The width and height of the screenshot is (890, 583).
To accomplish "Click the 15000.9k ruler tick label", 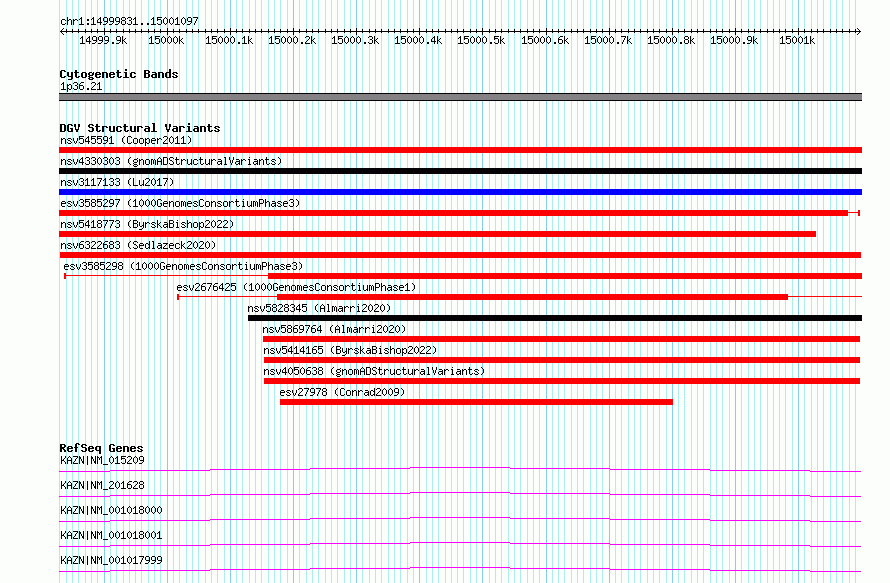I will (x=734, y=40).
